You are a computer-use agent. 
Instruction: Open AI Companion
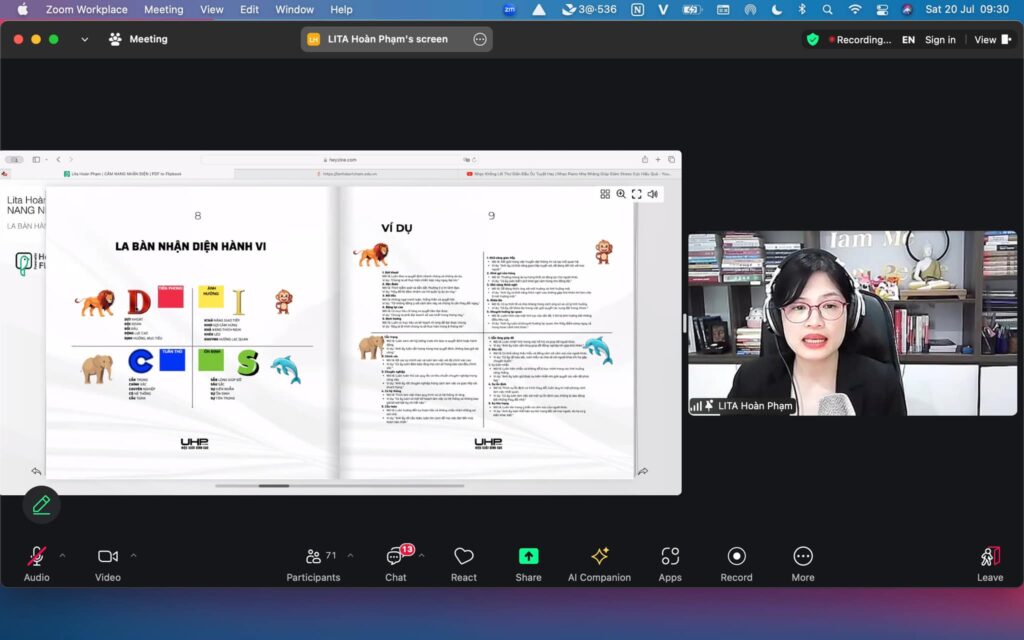pyautogui.click(x=599, y=557)
